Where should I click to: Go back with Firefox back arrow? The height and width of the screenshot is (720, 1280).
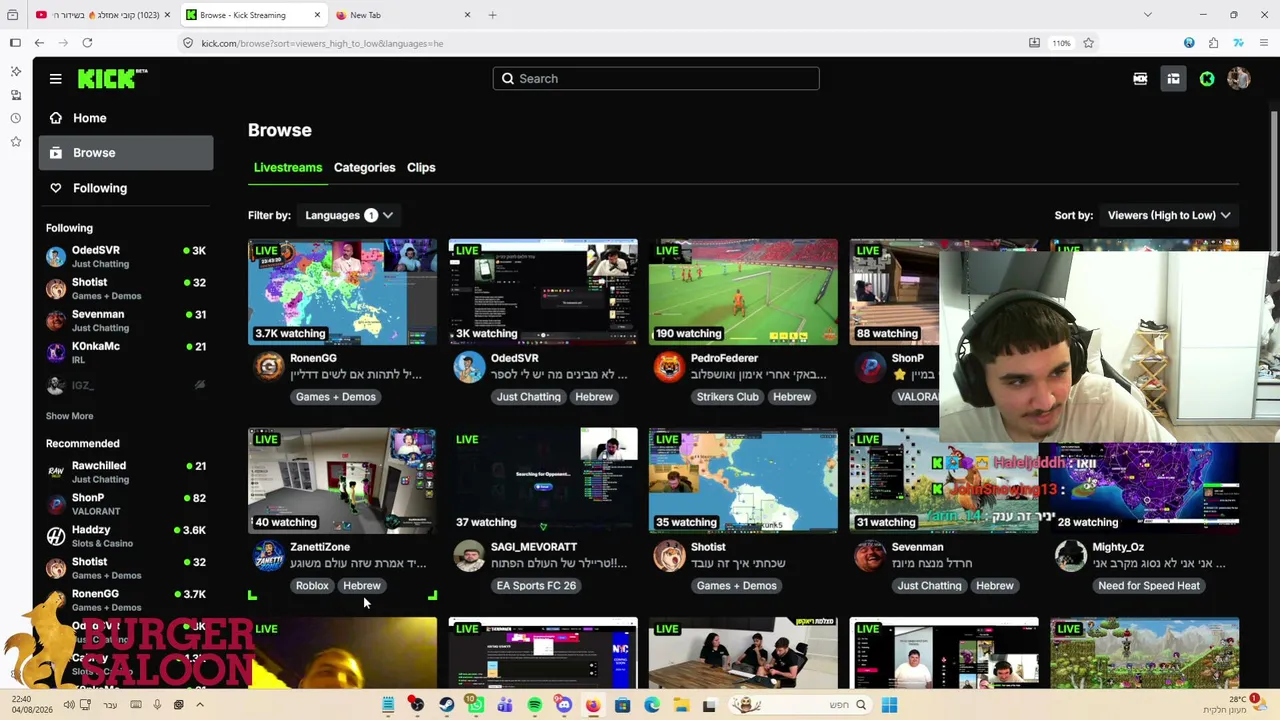coord(39,43)
